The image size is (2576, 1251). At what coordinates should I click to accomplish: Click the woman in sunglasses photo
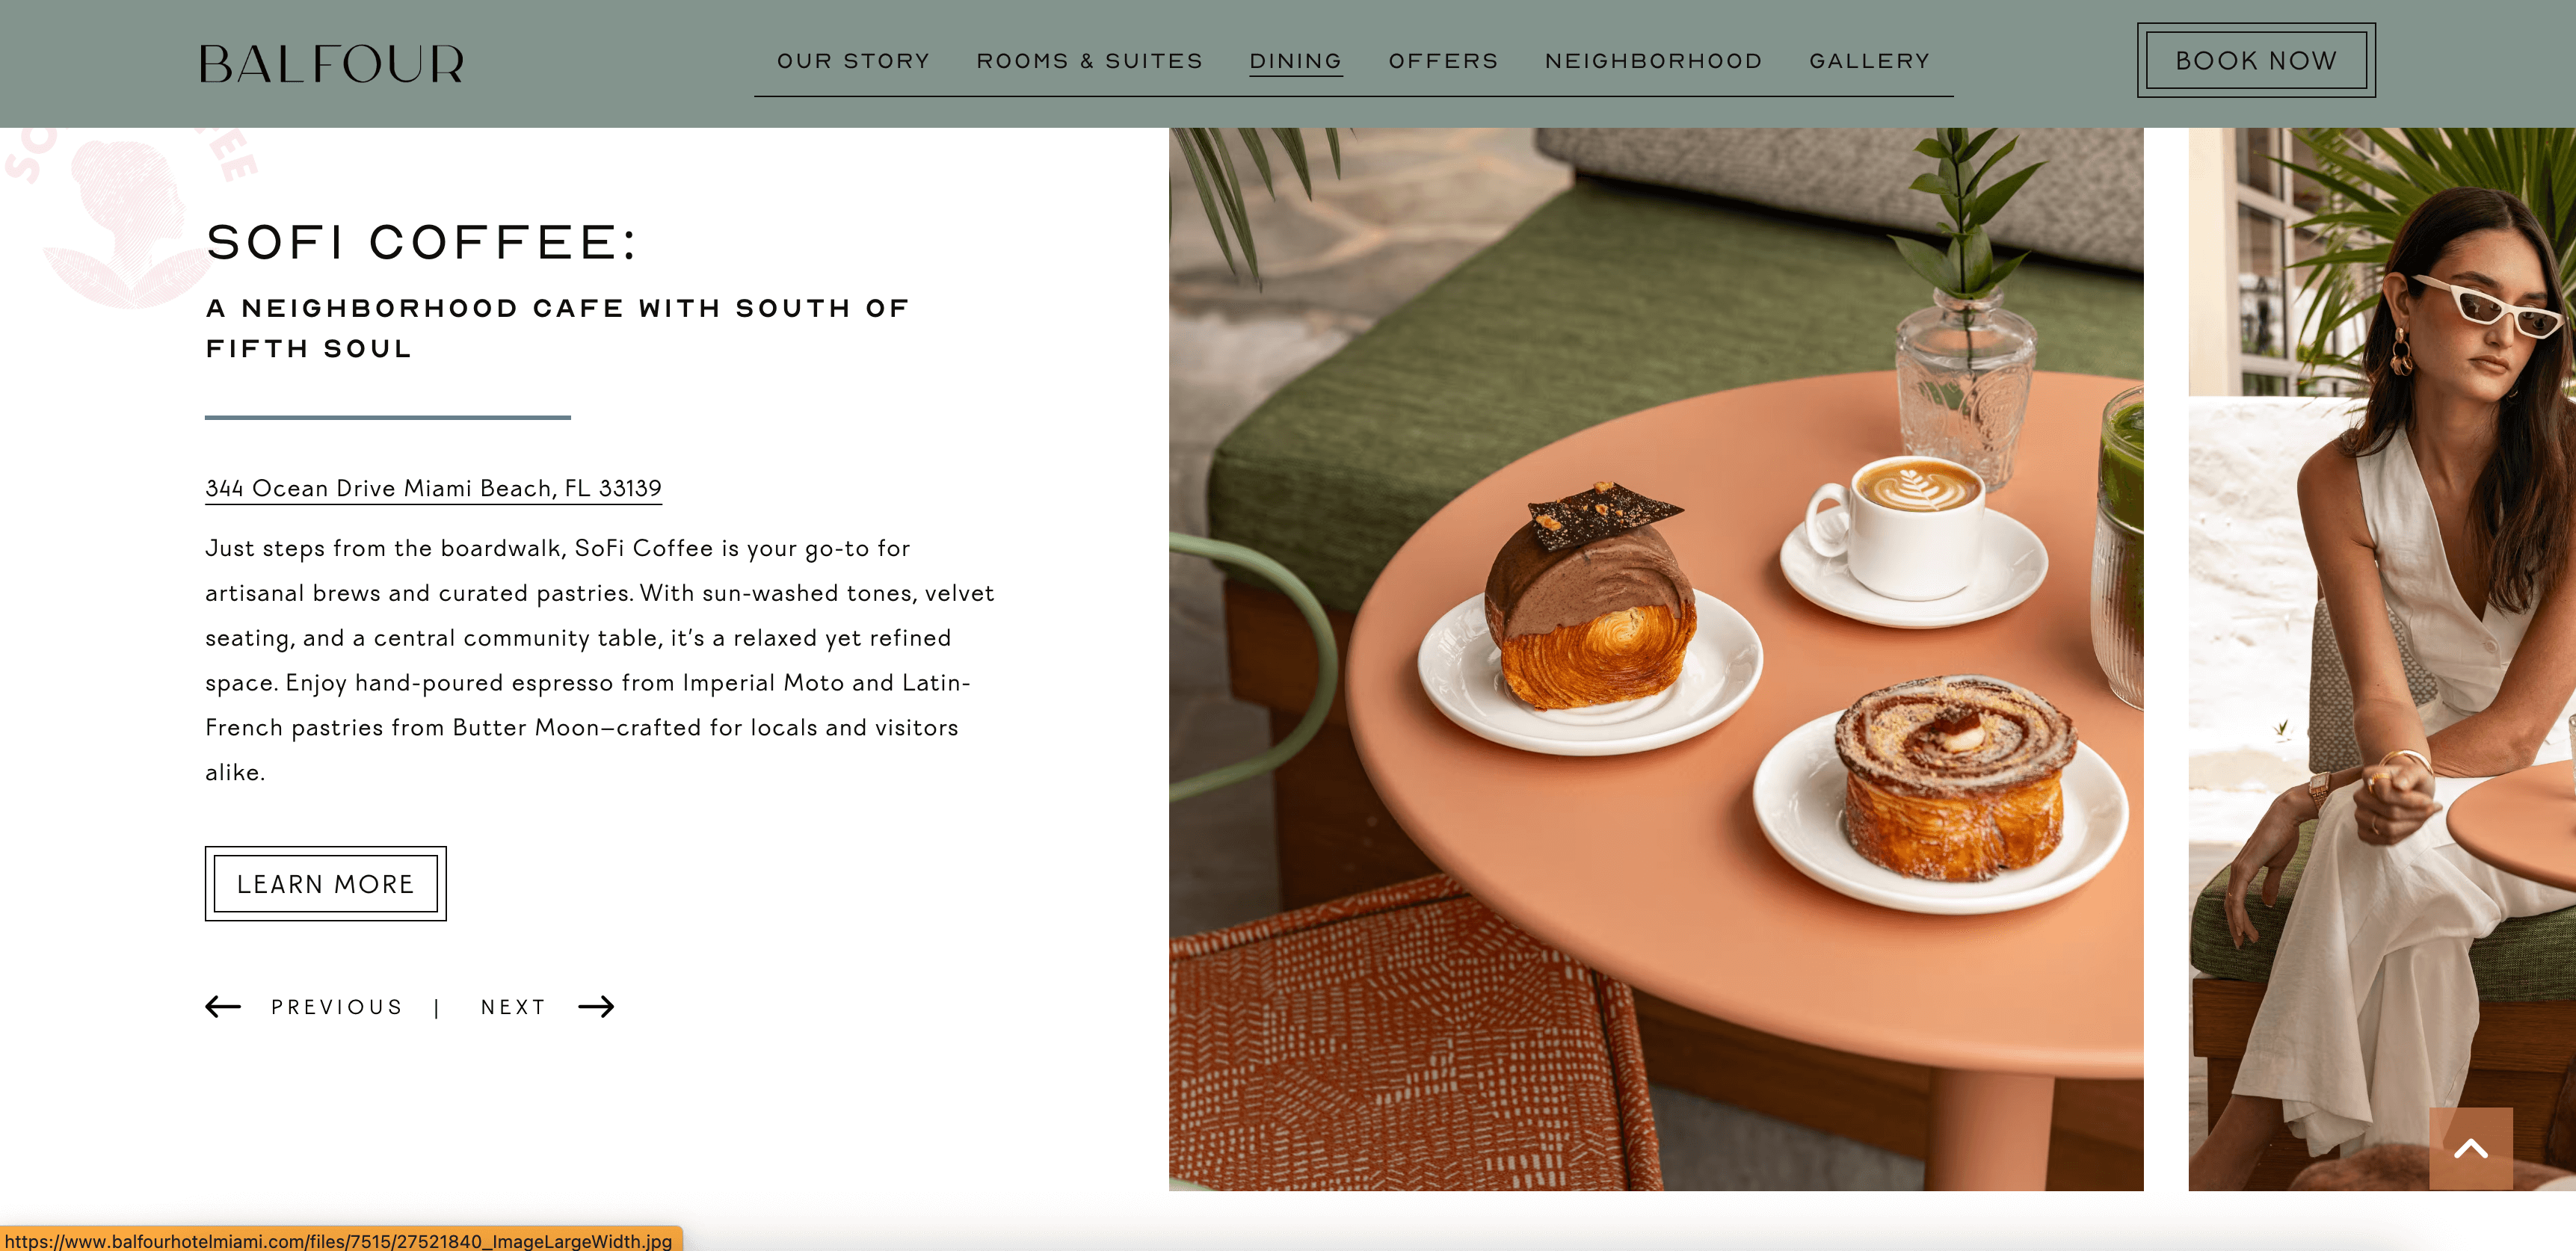2382,659
